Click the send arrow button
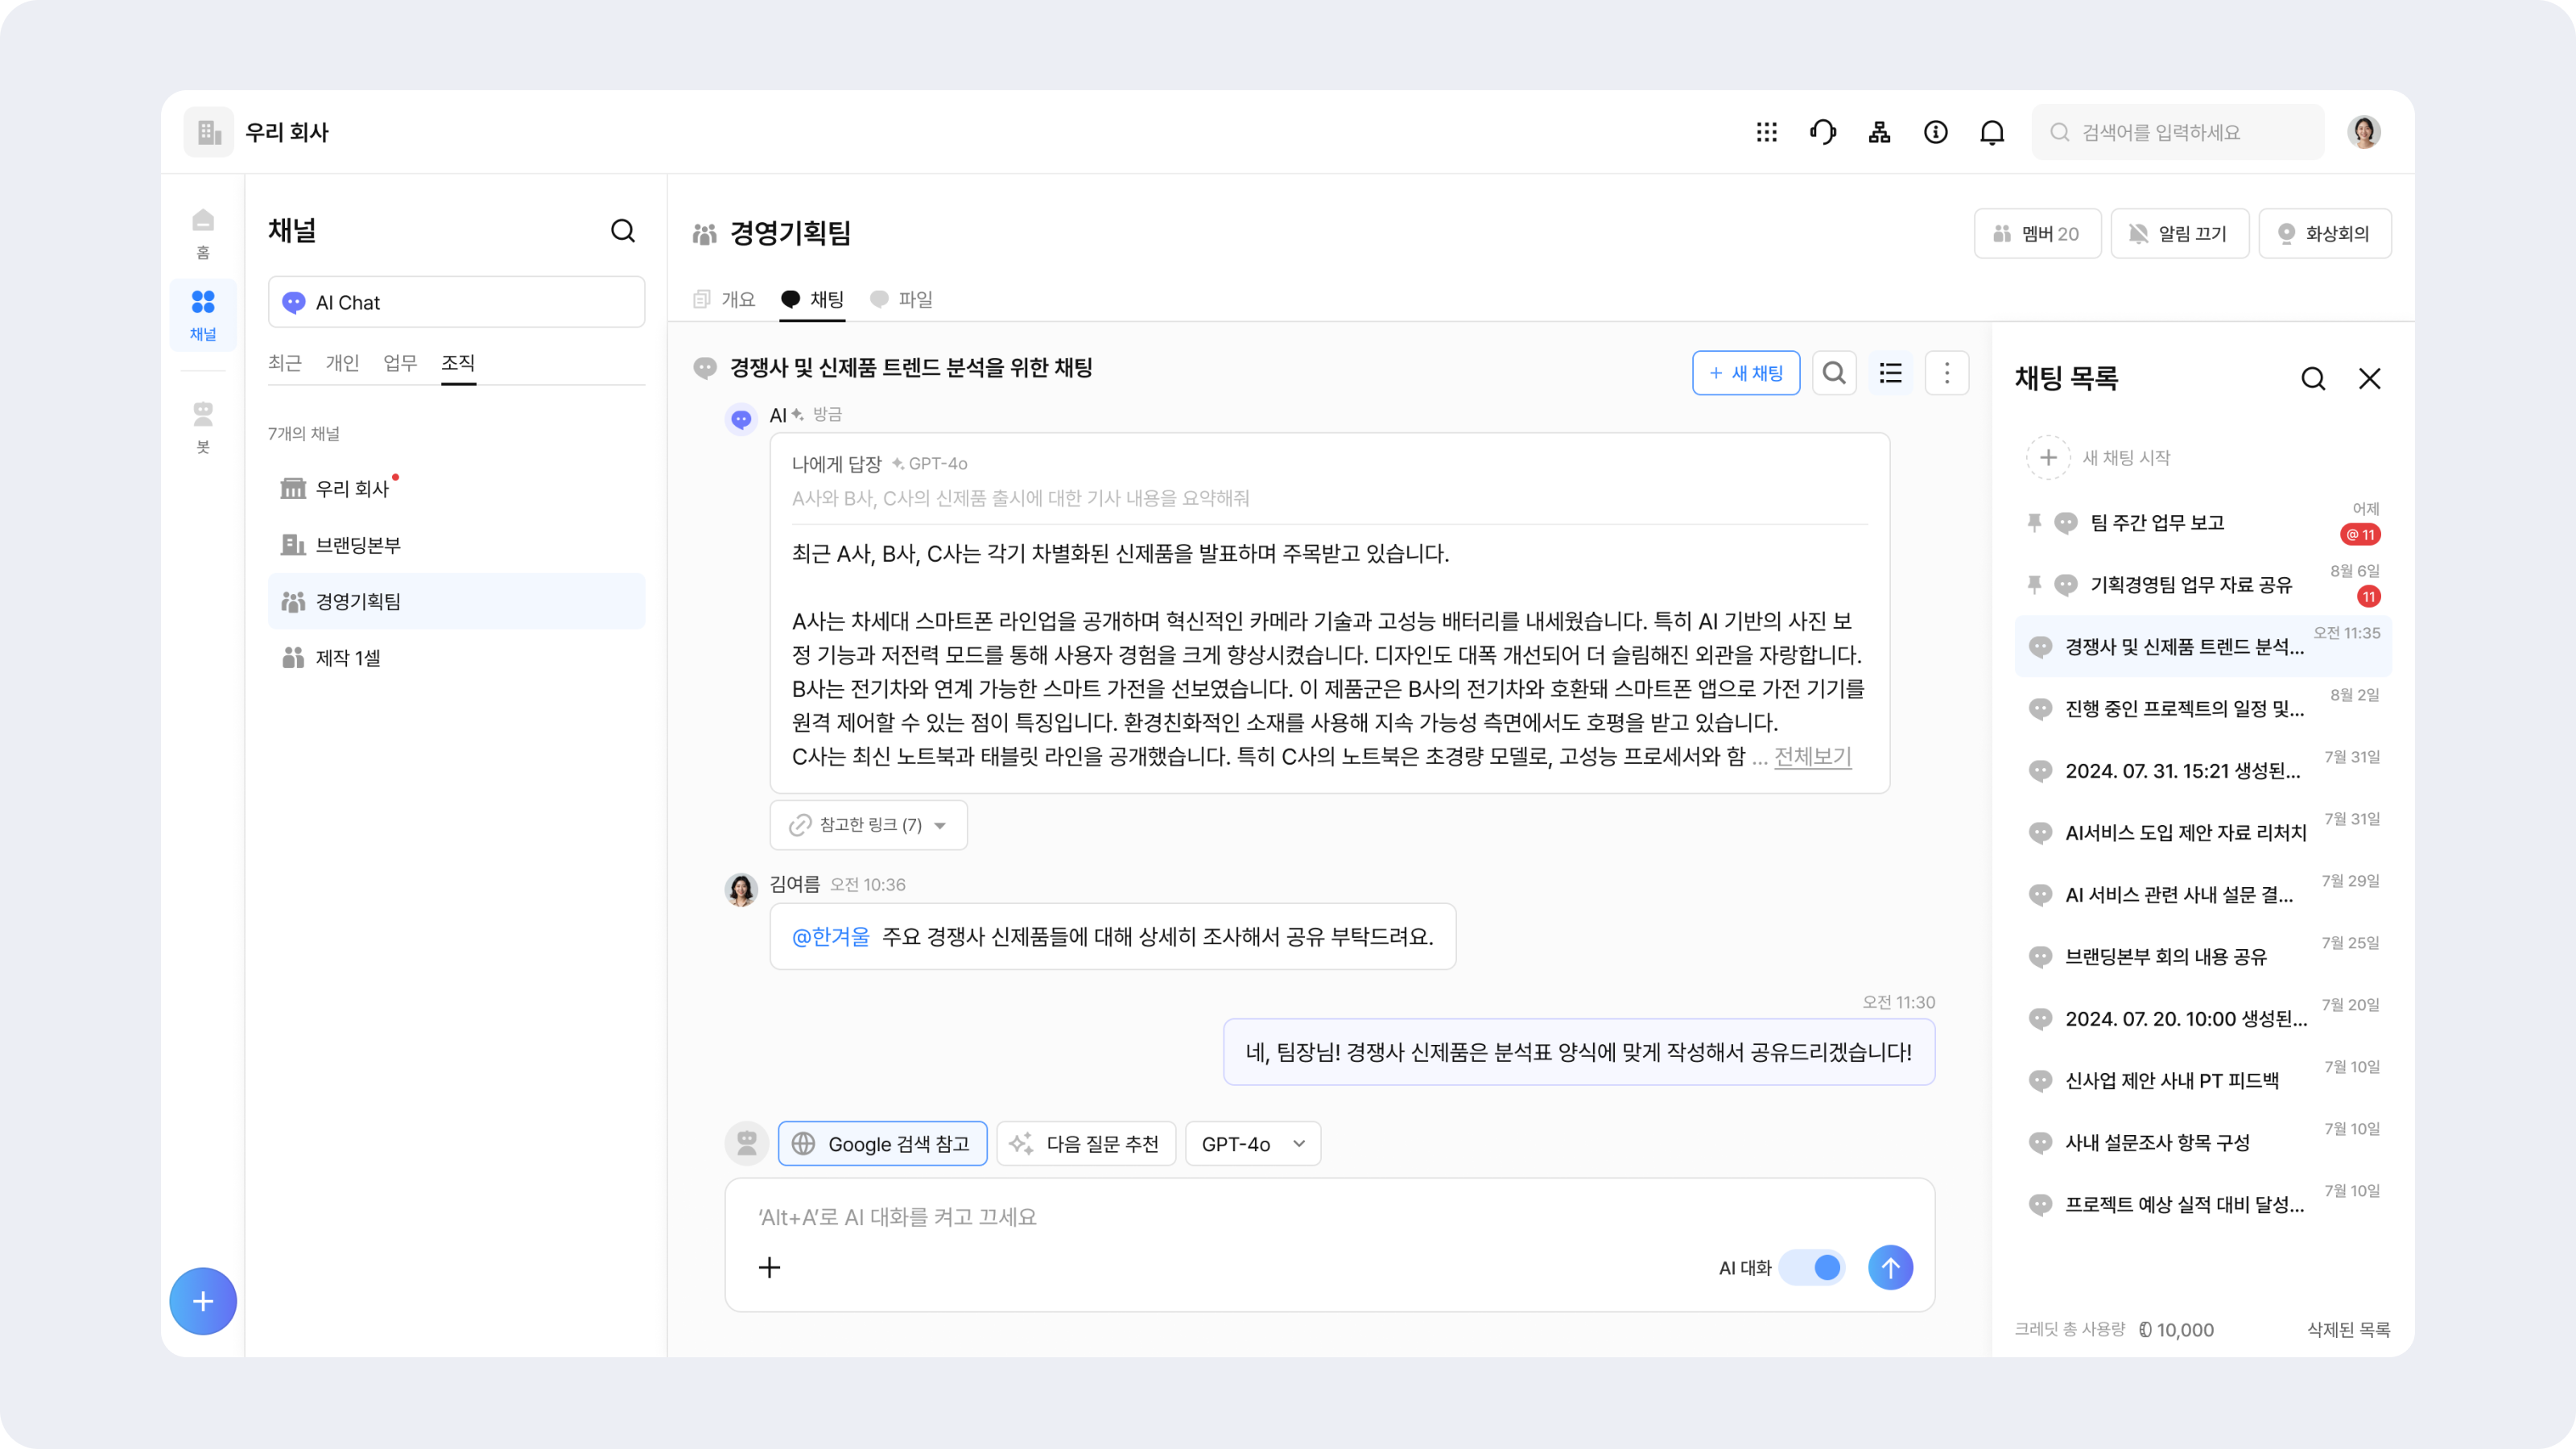 [1889, 1267]
